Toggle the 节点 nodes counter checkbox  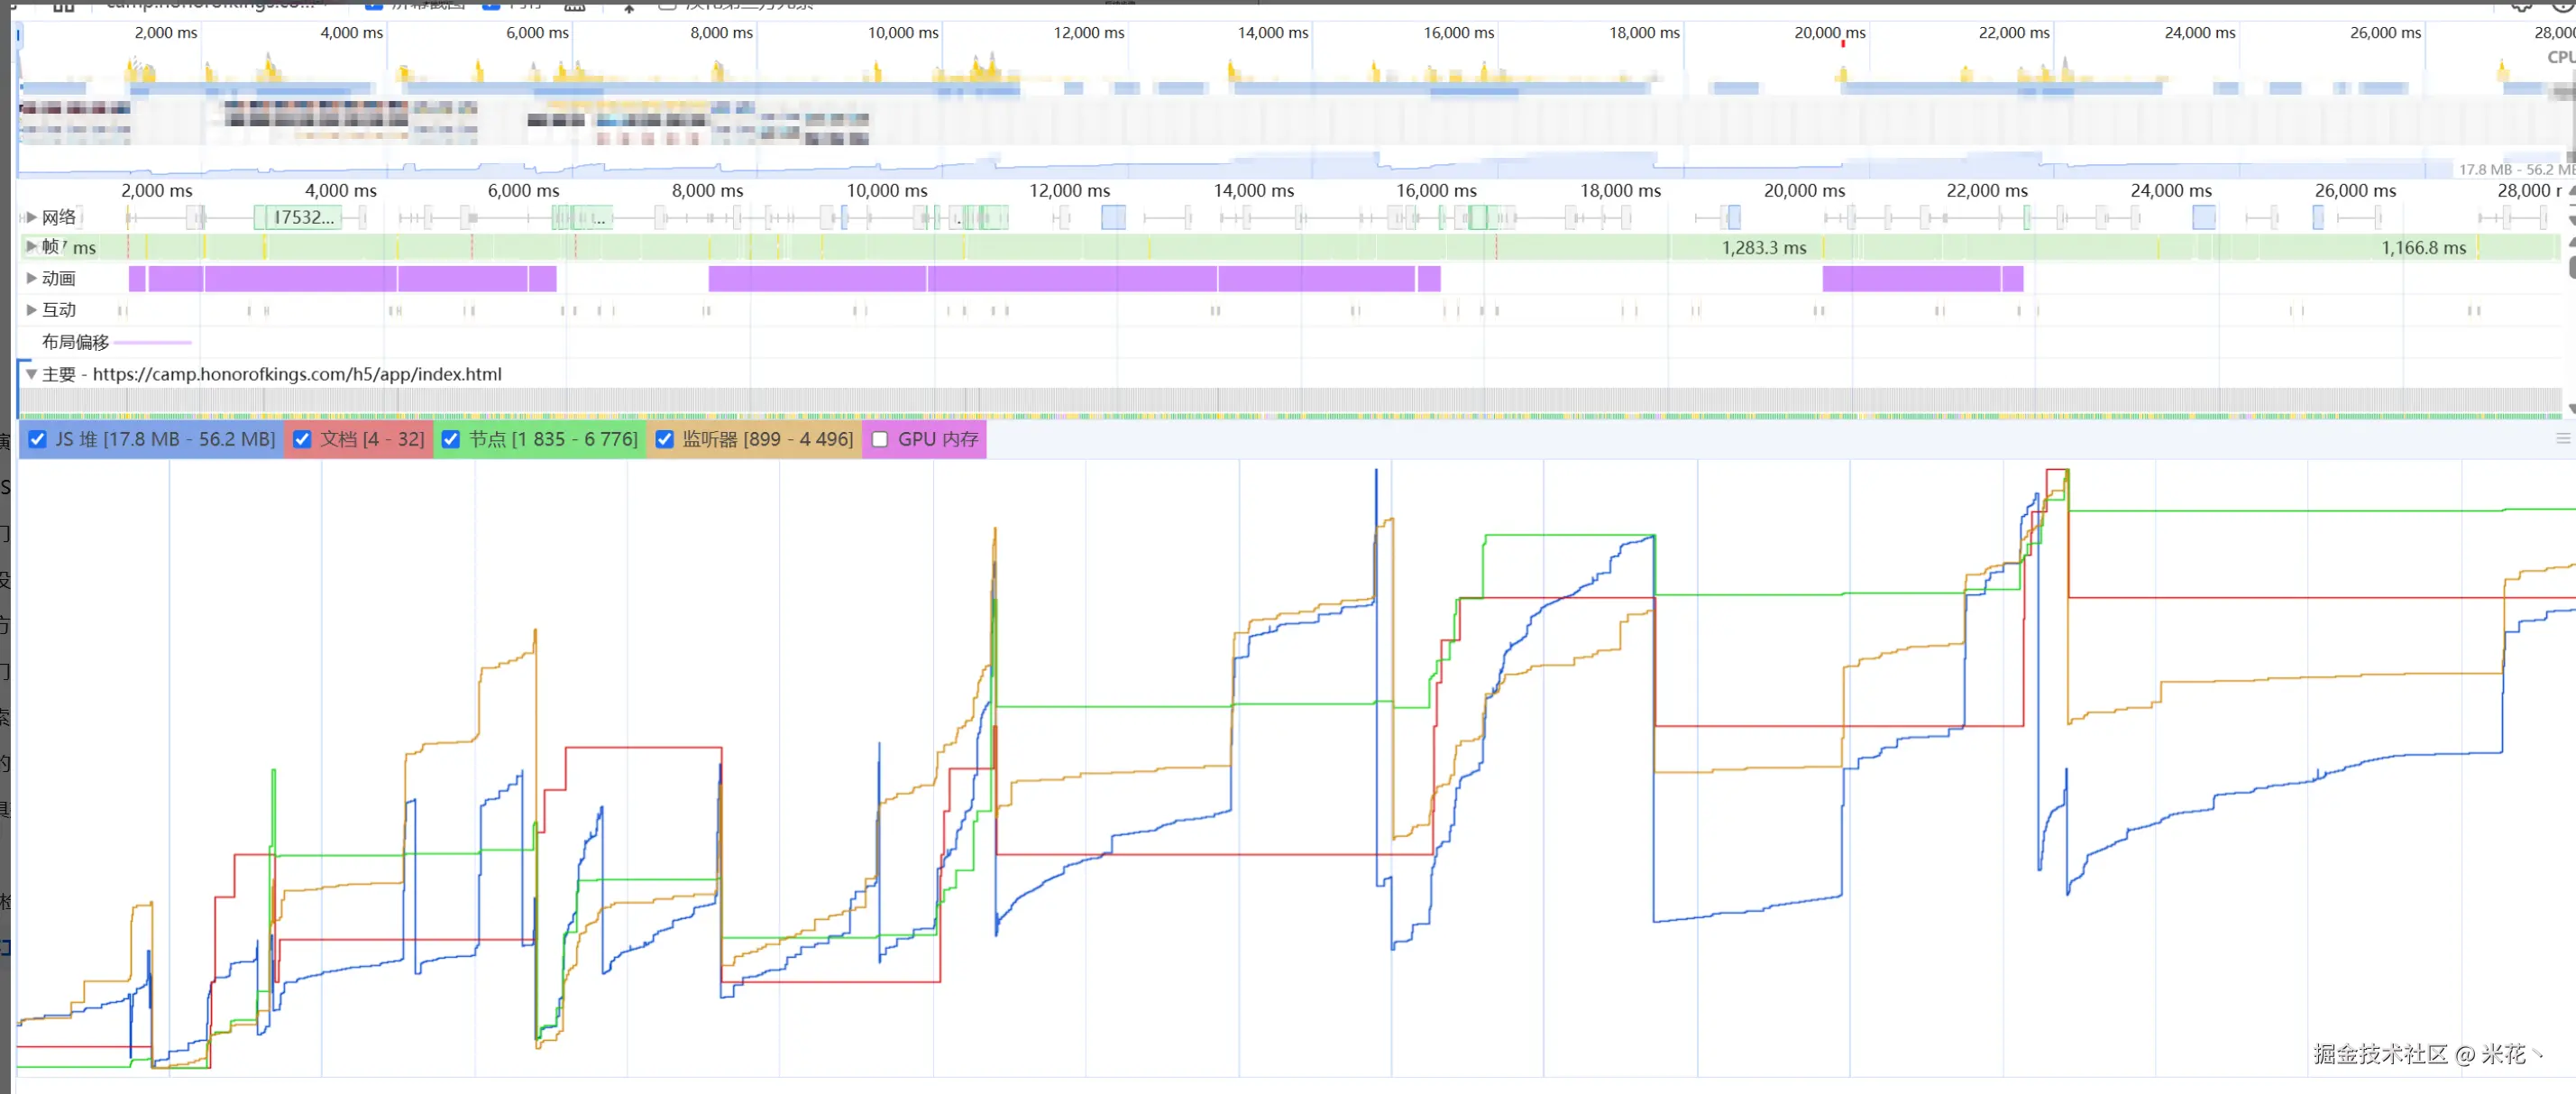451,440
